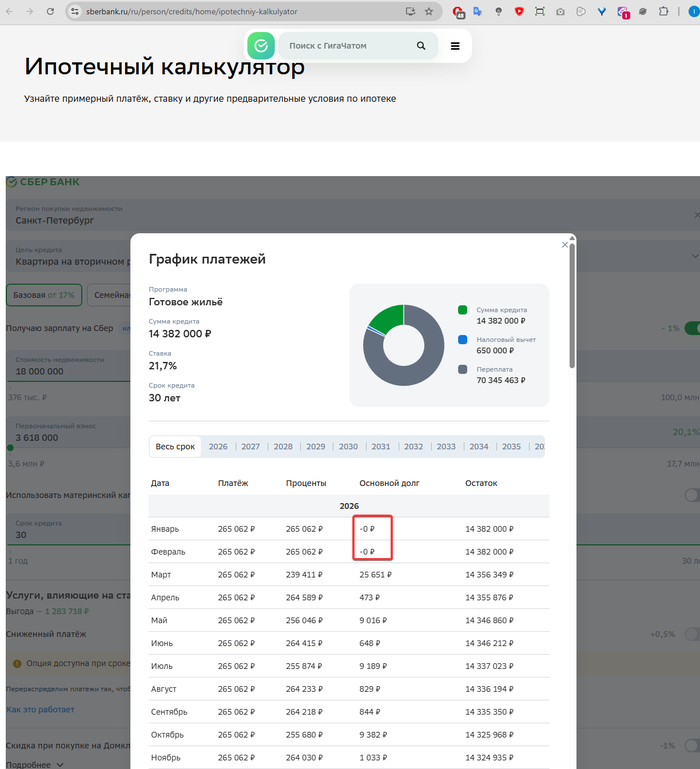700x769 pixels.
Task: Click the install app icon in the address bar
Action: [410, 11]
